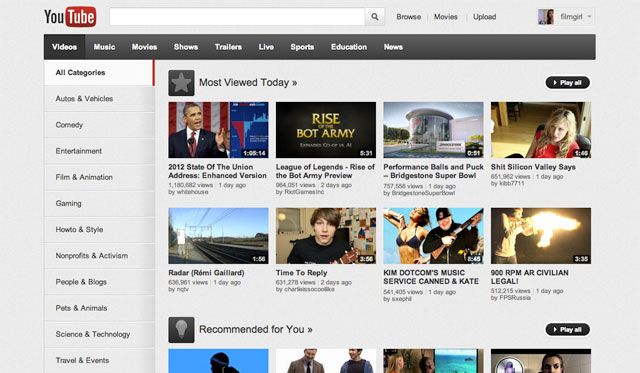Open the Upload link
Screen dimensions: 640x373
(484, 17)
